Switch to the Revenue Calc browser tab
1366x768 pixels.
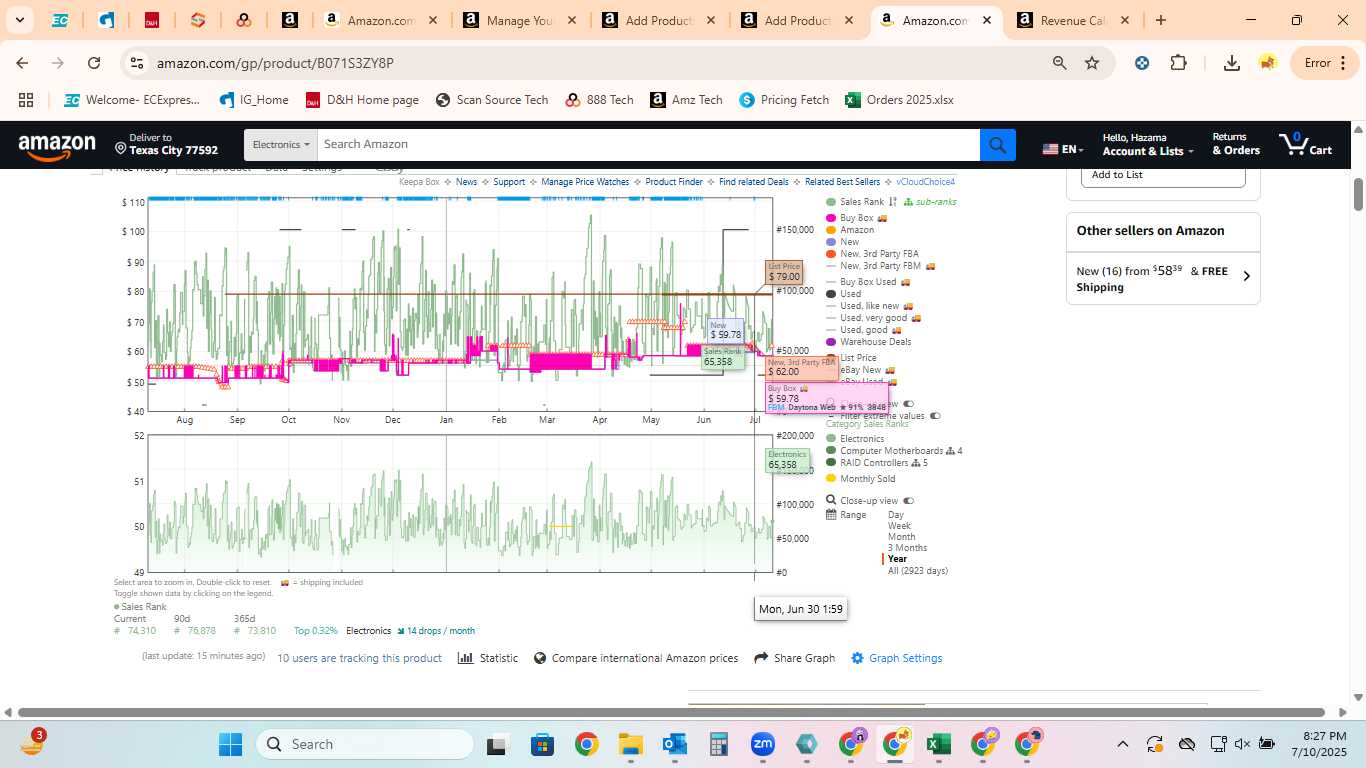tap(1073, 20)
